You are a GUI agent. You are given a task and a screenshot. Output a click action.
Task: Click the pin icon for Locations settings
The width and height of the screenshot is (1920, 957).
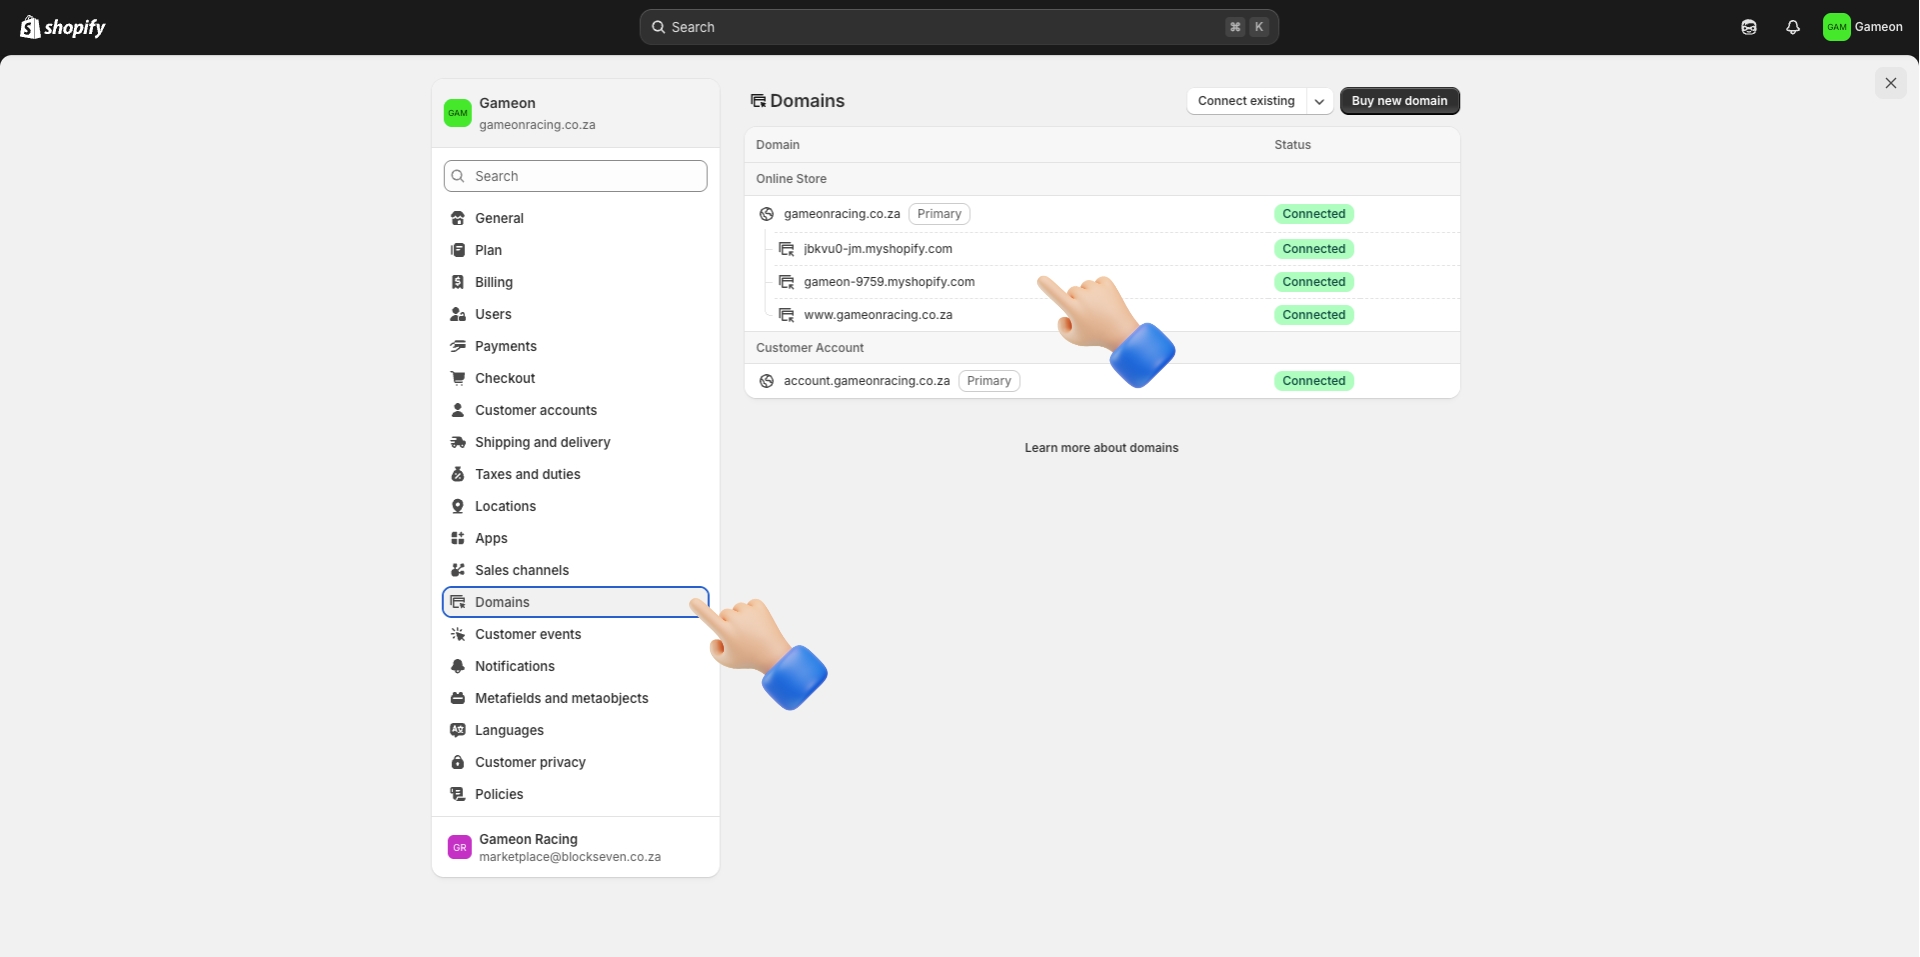point(458,506)
